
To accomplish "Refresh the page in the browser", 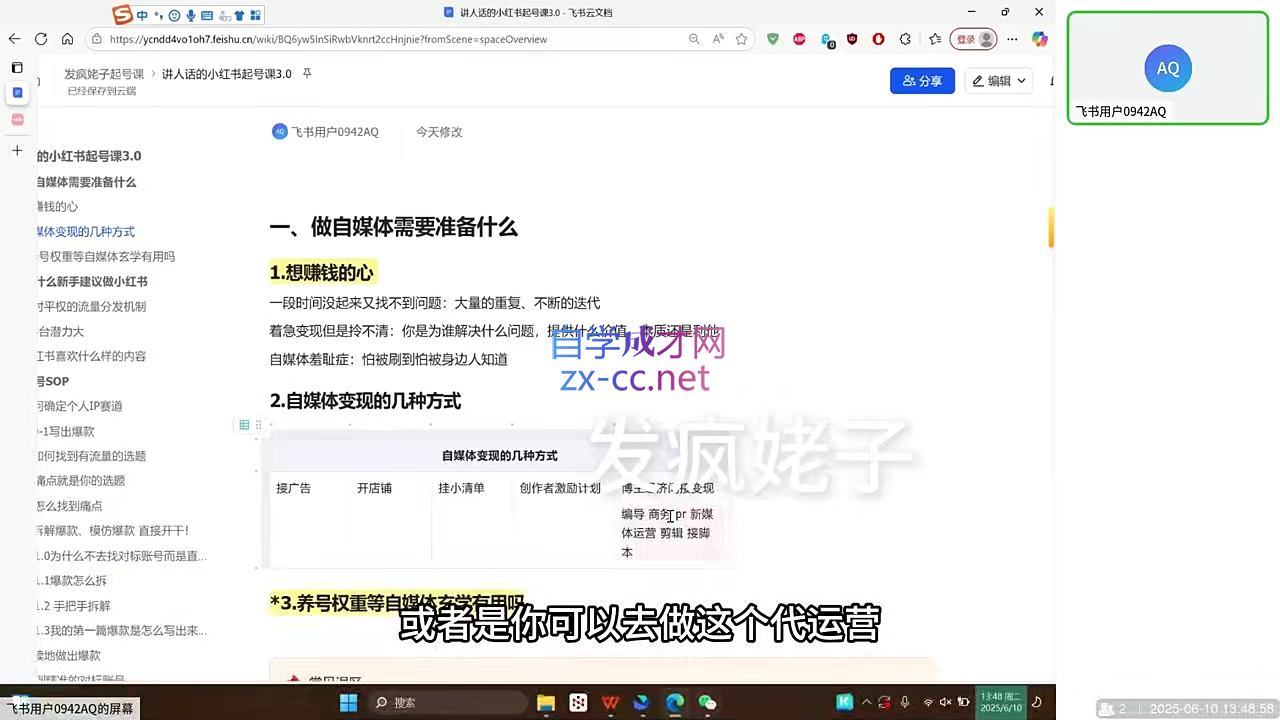I will click(41, 39).
